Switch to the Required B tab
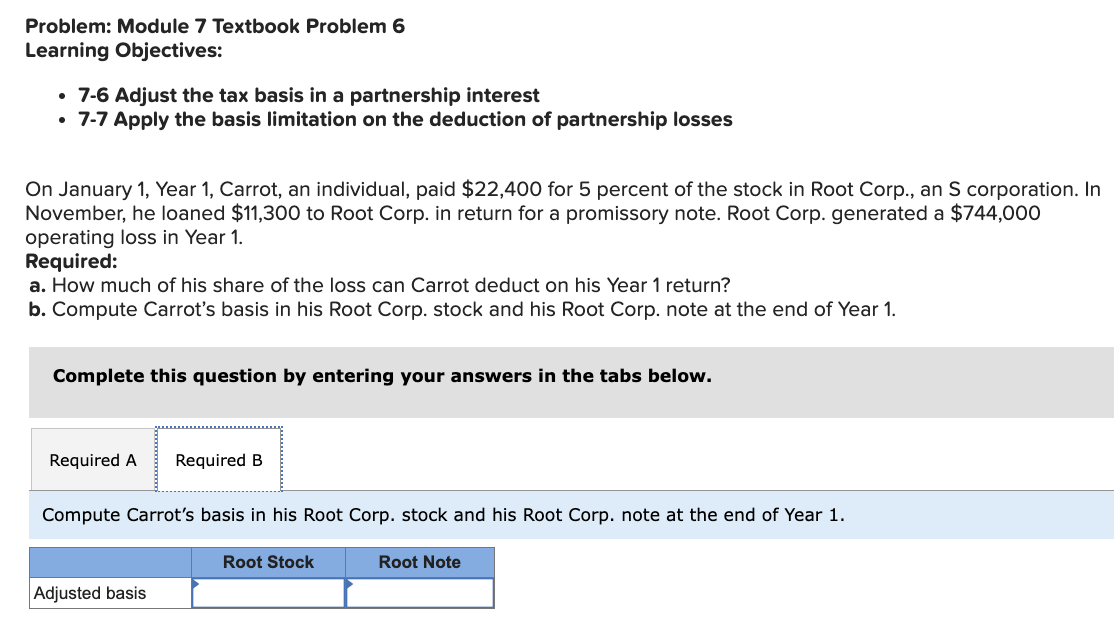The height and width of the screenshot is (620, 1114). [220, 459]
